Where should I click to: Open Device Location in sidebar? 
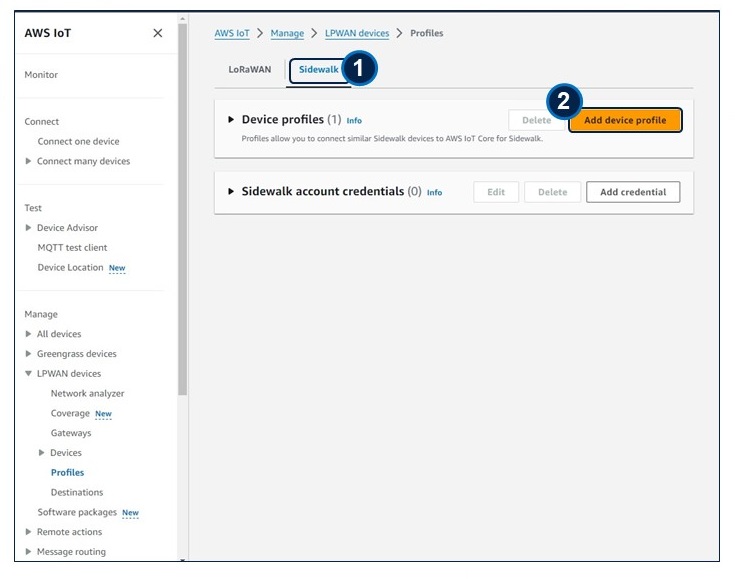pyautogui.click(x=70, y=267)
